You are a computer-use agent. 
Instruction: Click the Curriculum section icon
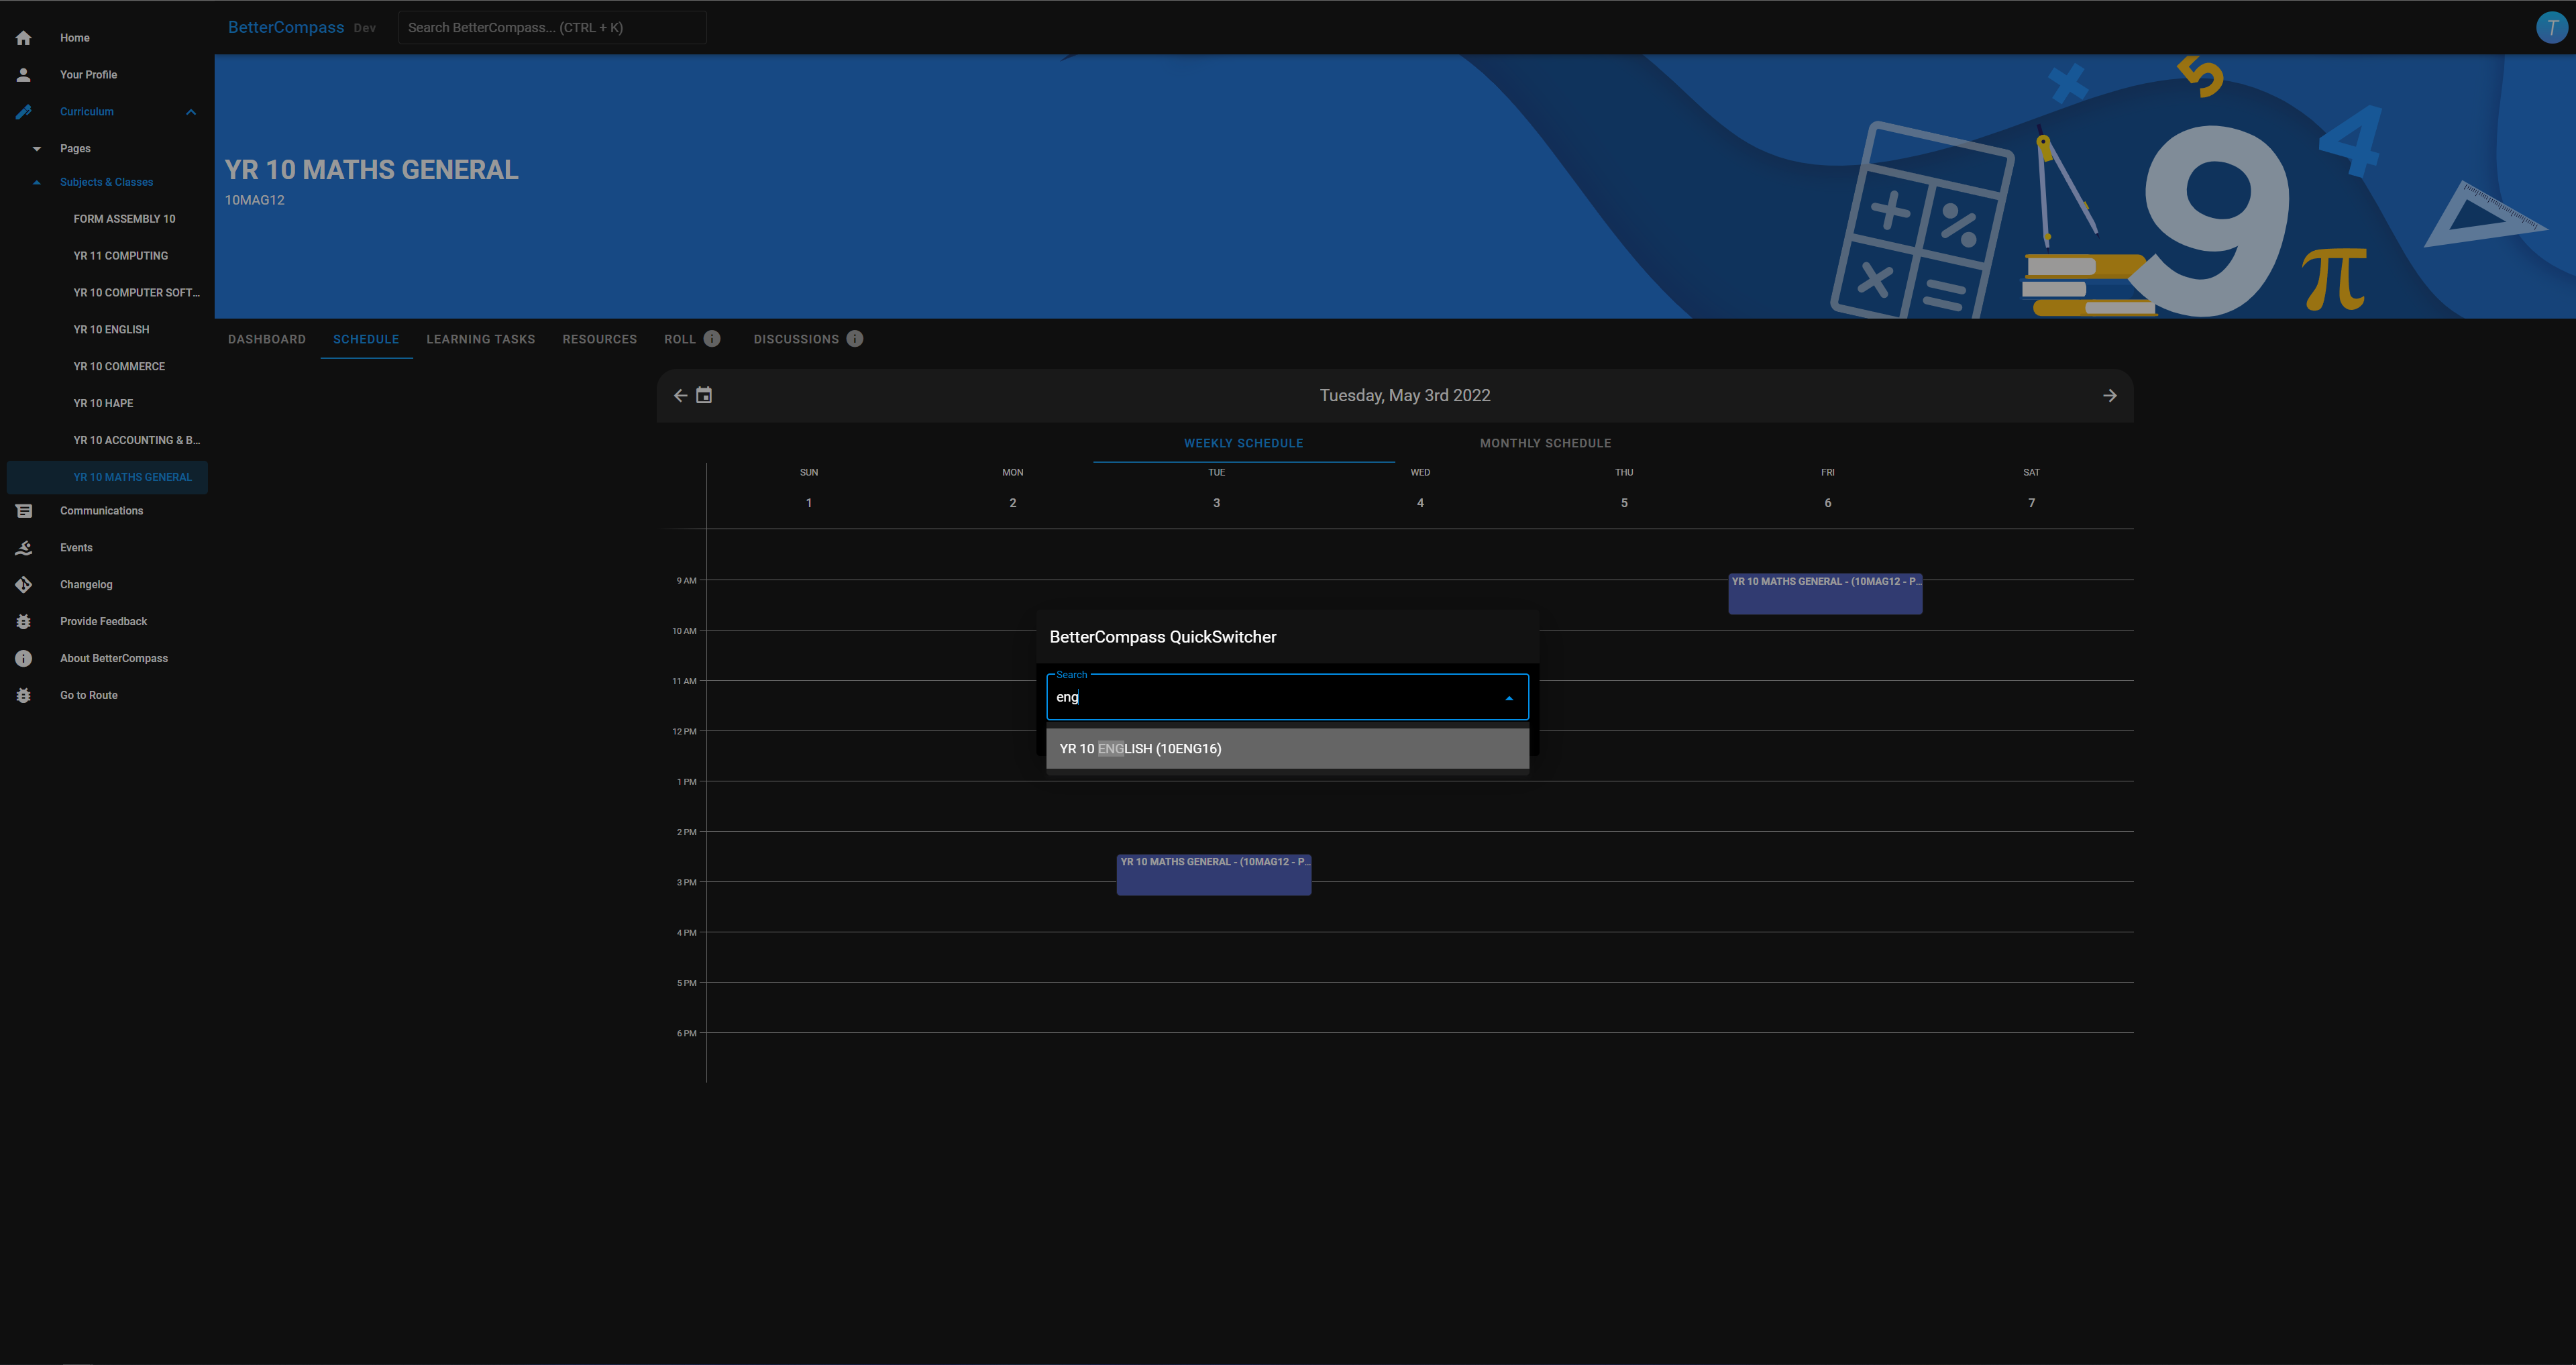coord(24,111)
